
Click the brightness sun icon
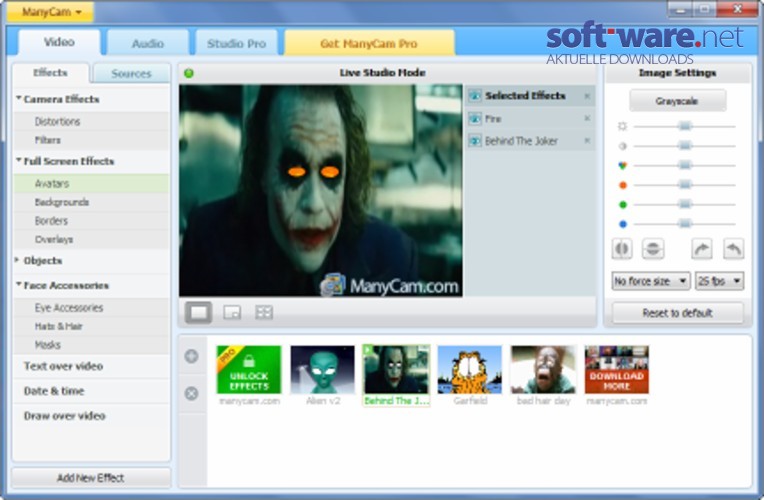click(622, 126)
